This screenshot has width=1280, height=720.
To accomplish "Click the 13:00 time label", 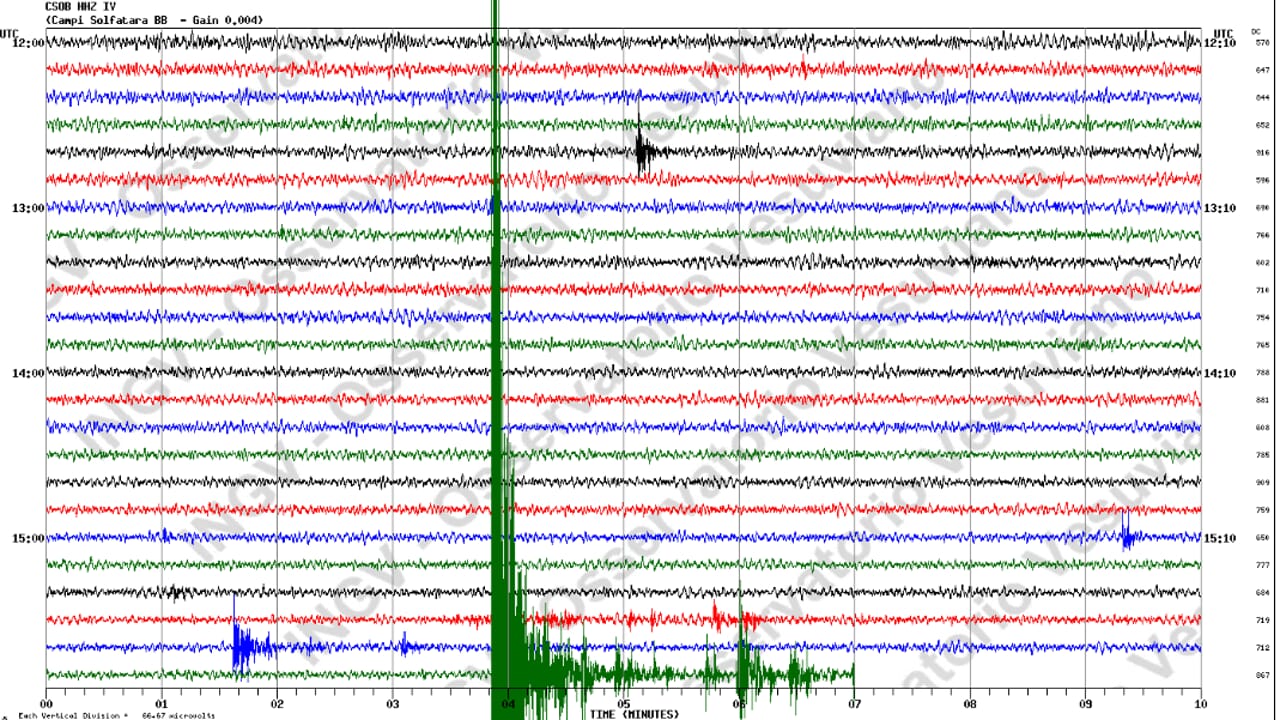I will click(27, 208).
